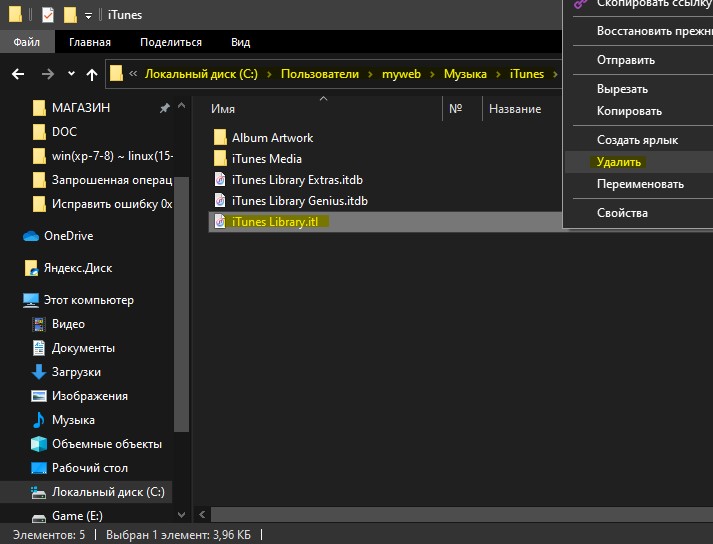Screen dimensions: 713x544
Task: Click Локальный диск (C:) in address bar
Action: 201,74
